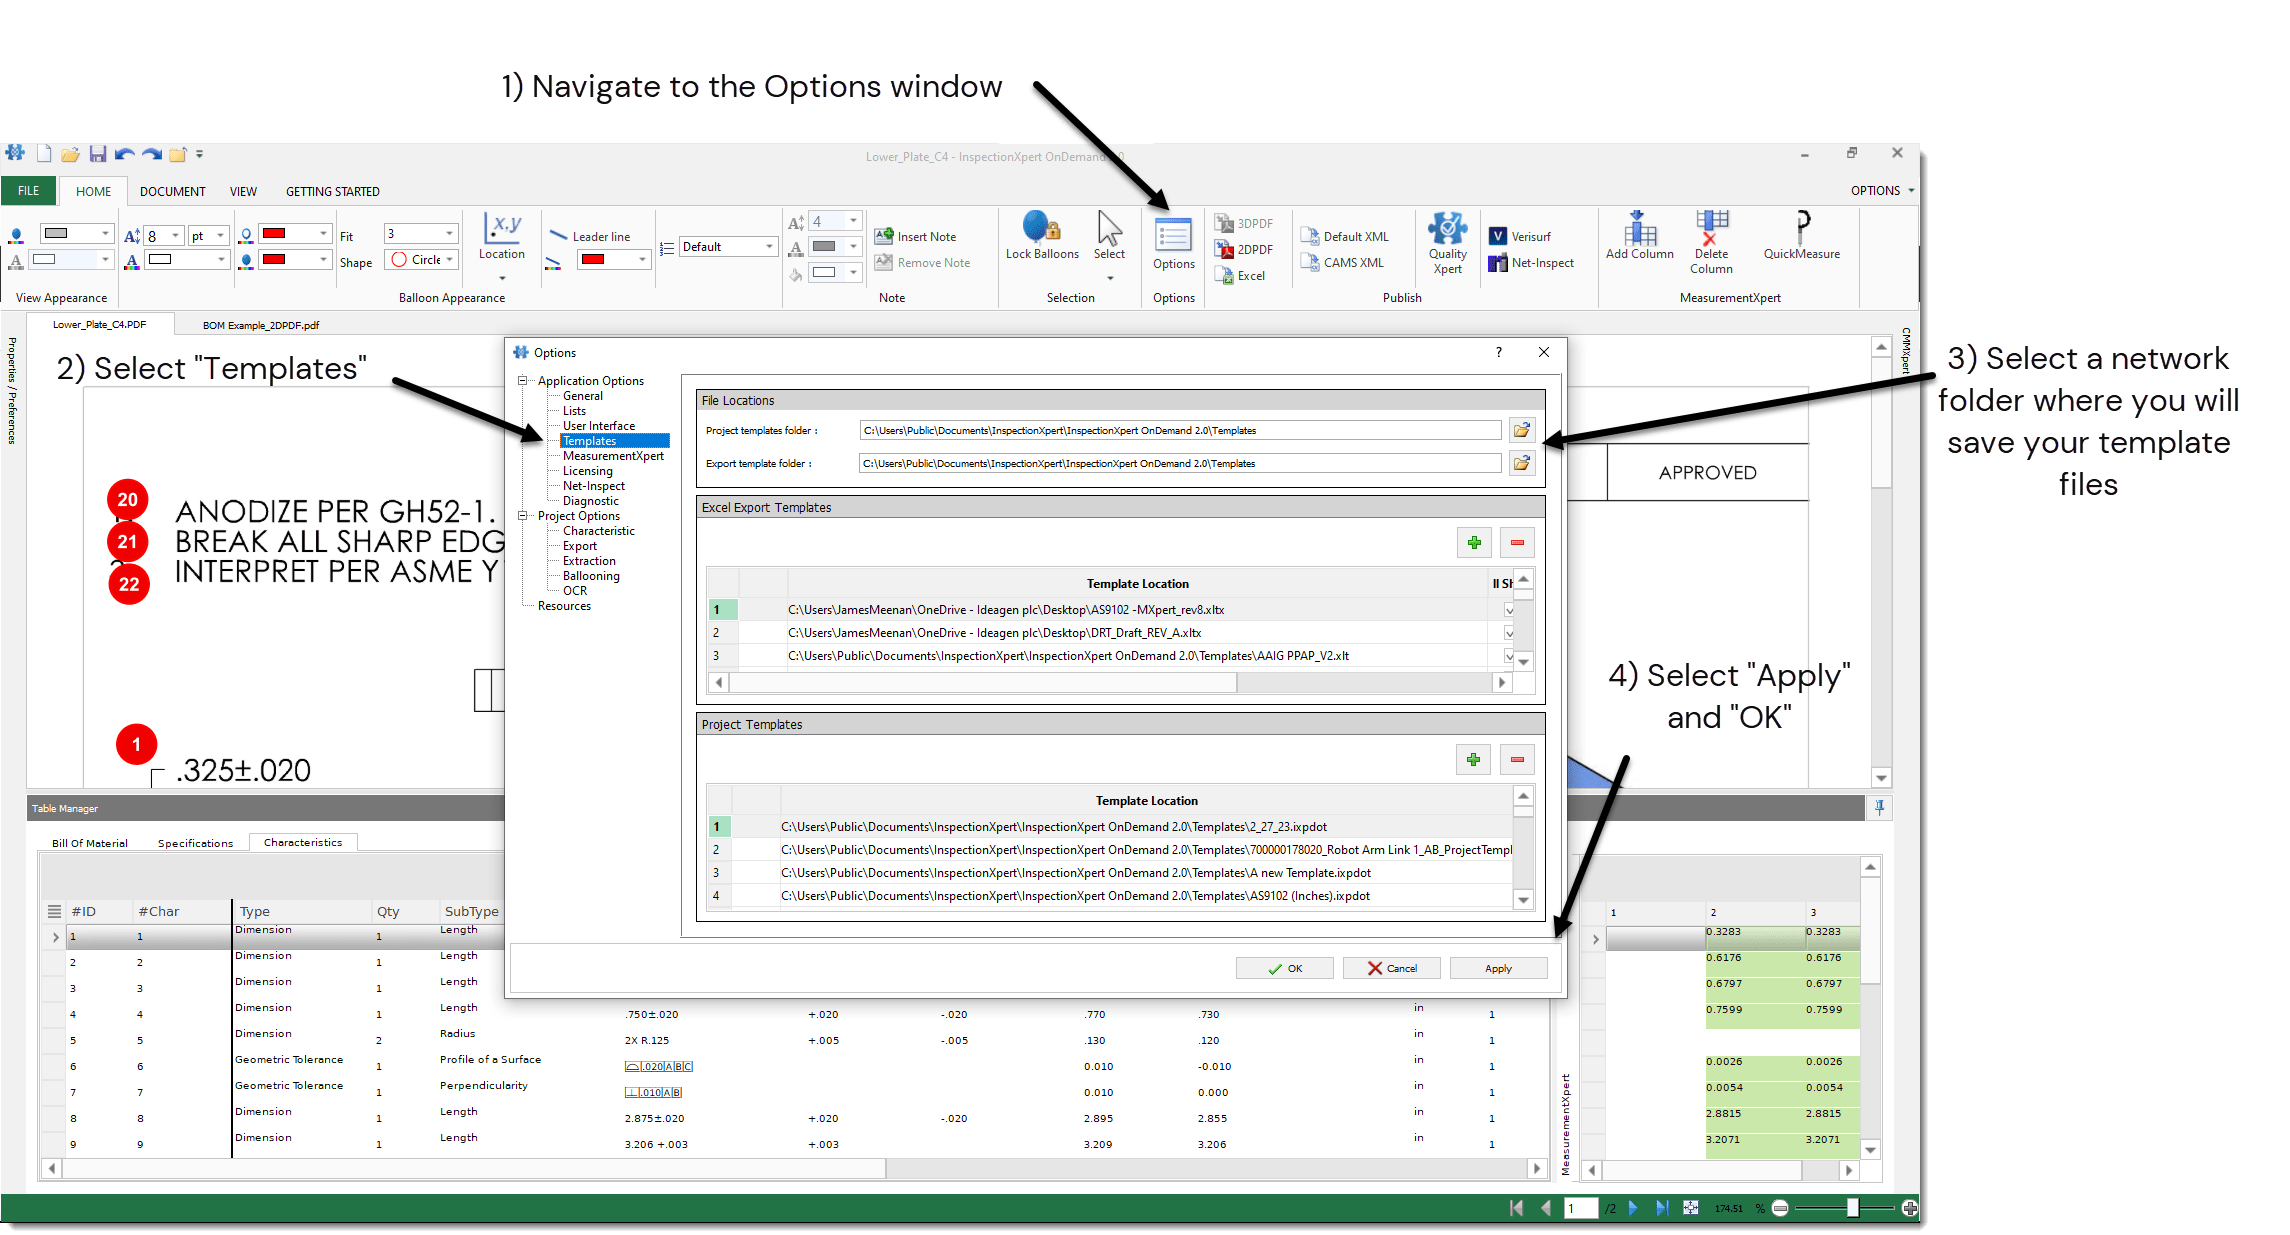Click the Insert Note icon

point(884,235)
